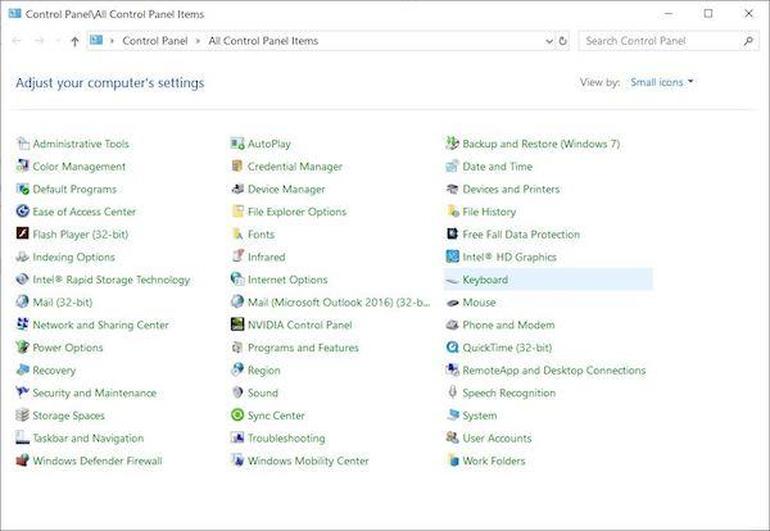Click the Date and Time icon
770x531 pixels.
point(452,166)
